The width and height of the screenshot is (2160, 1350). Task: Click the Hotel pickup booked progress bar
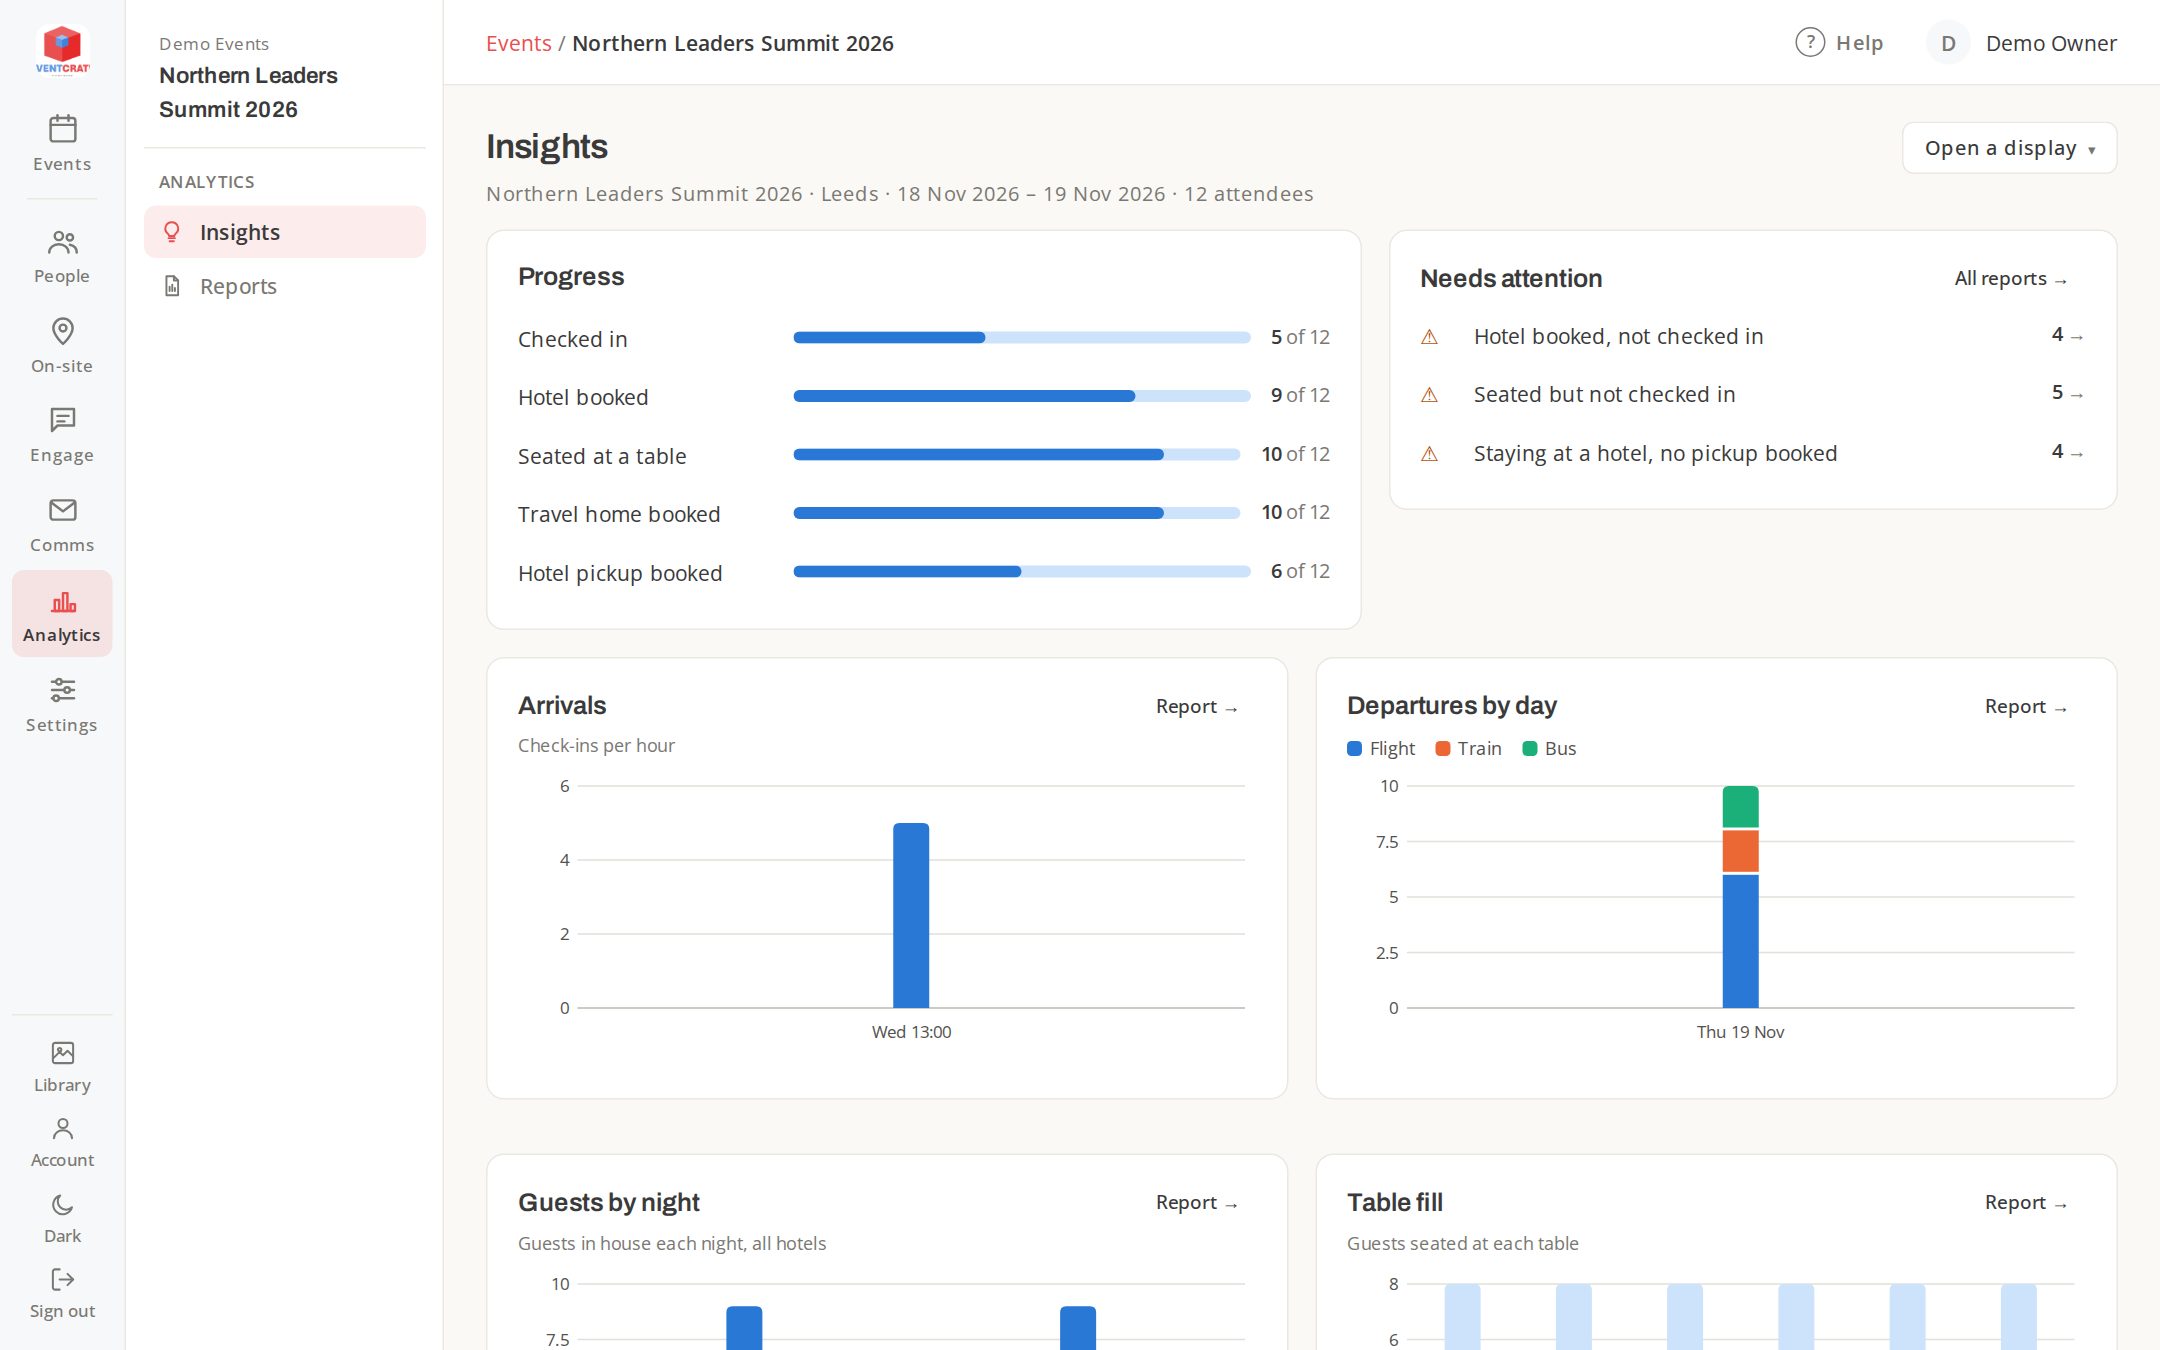1022,572
